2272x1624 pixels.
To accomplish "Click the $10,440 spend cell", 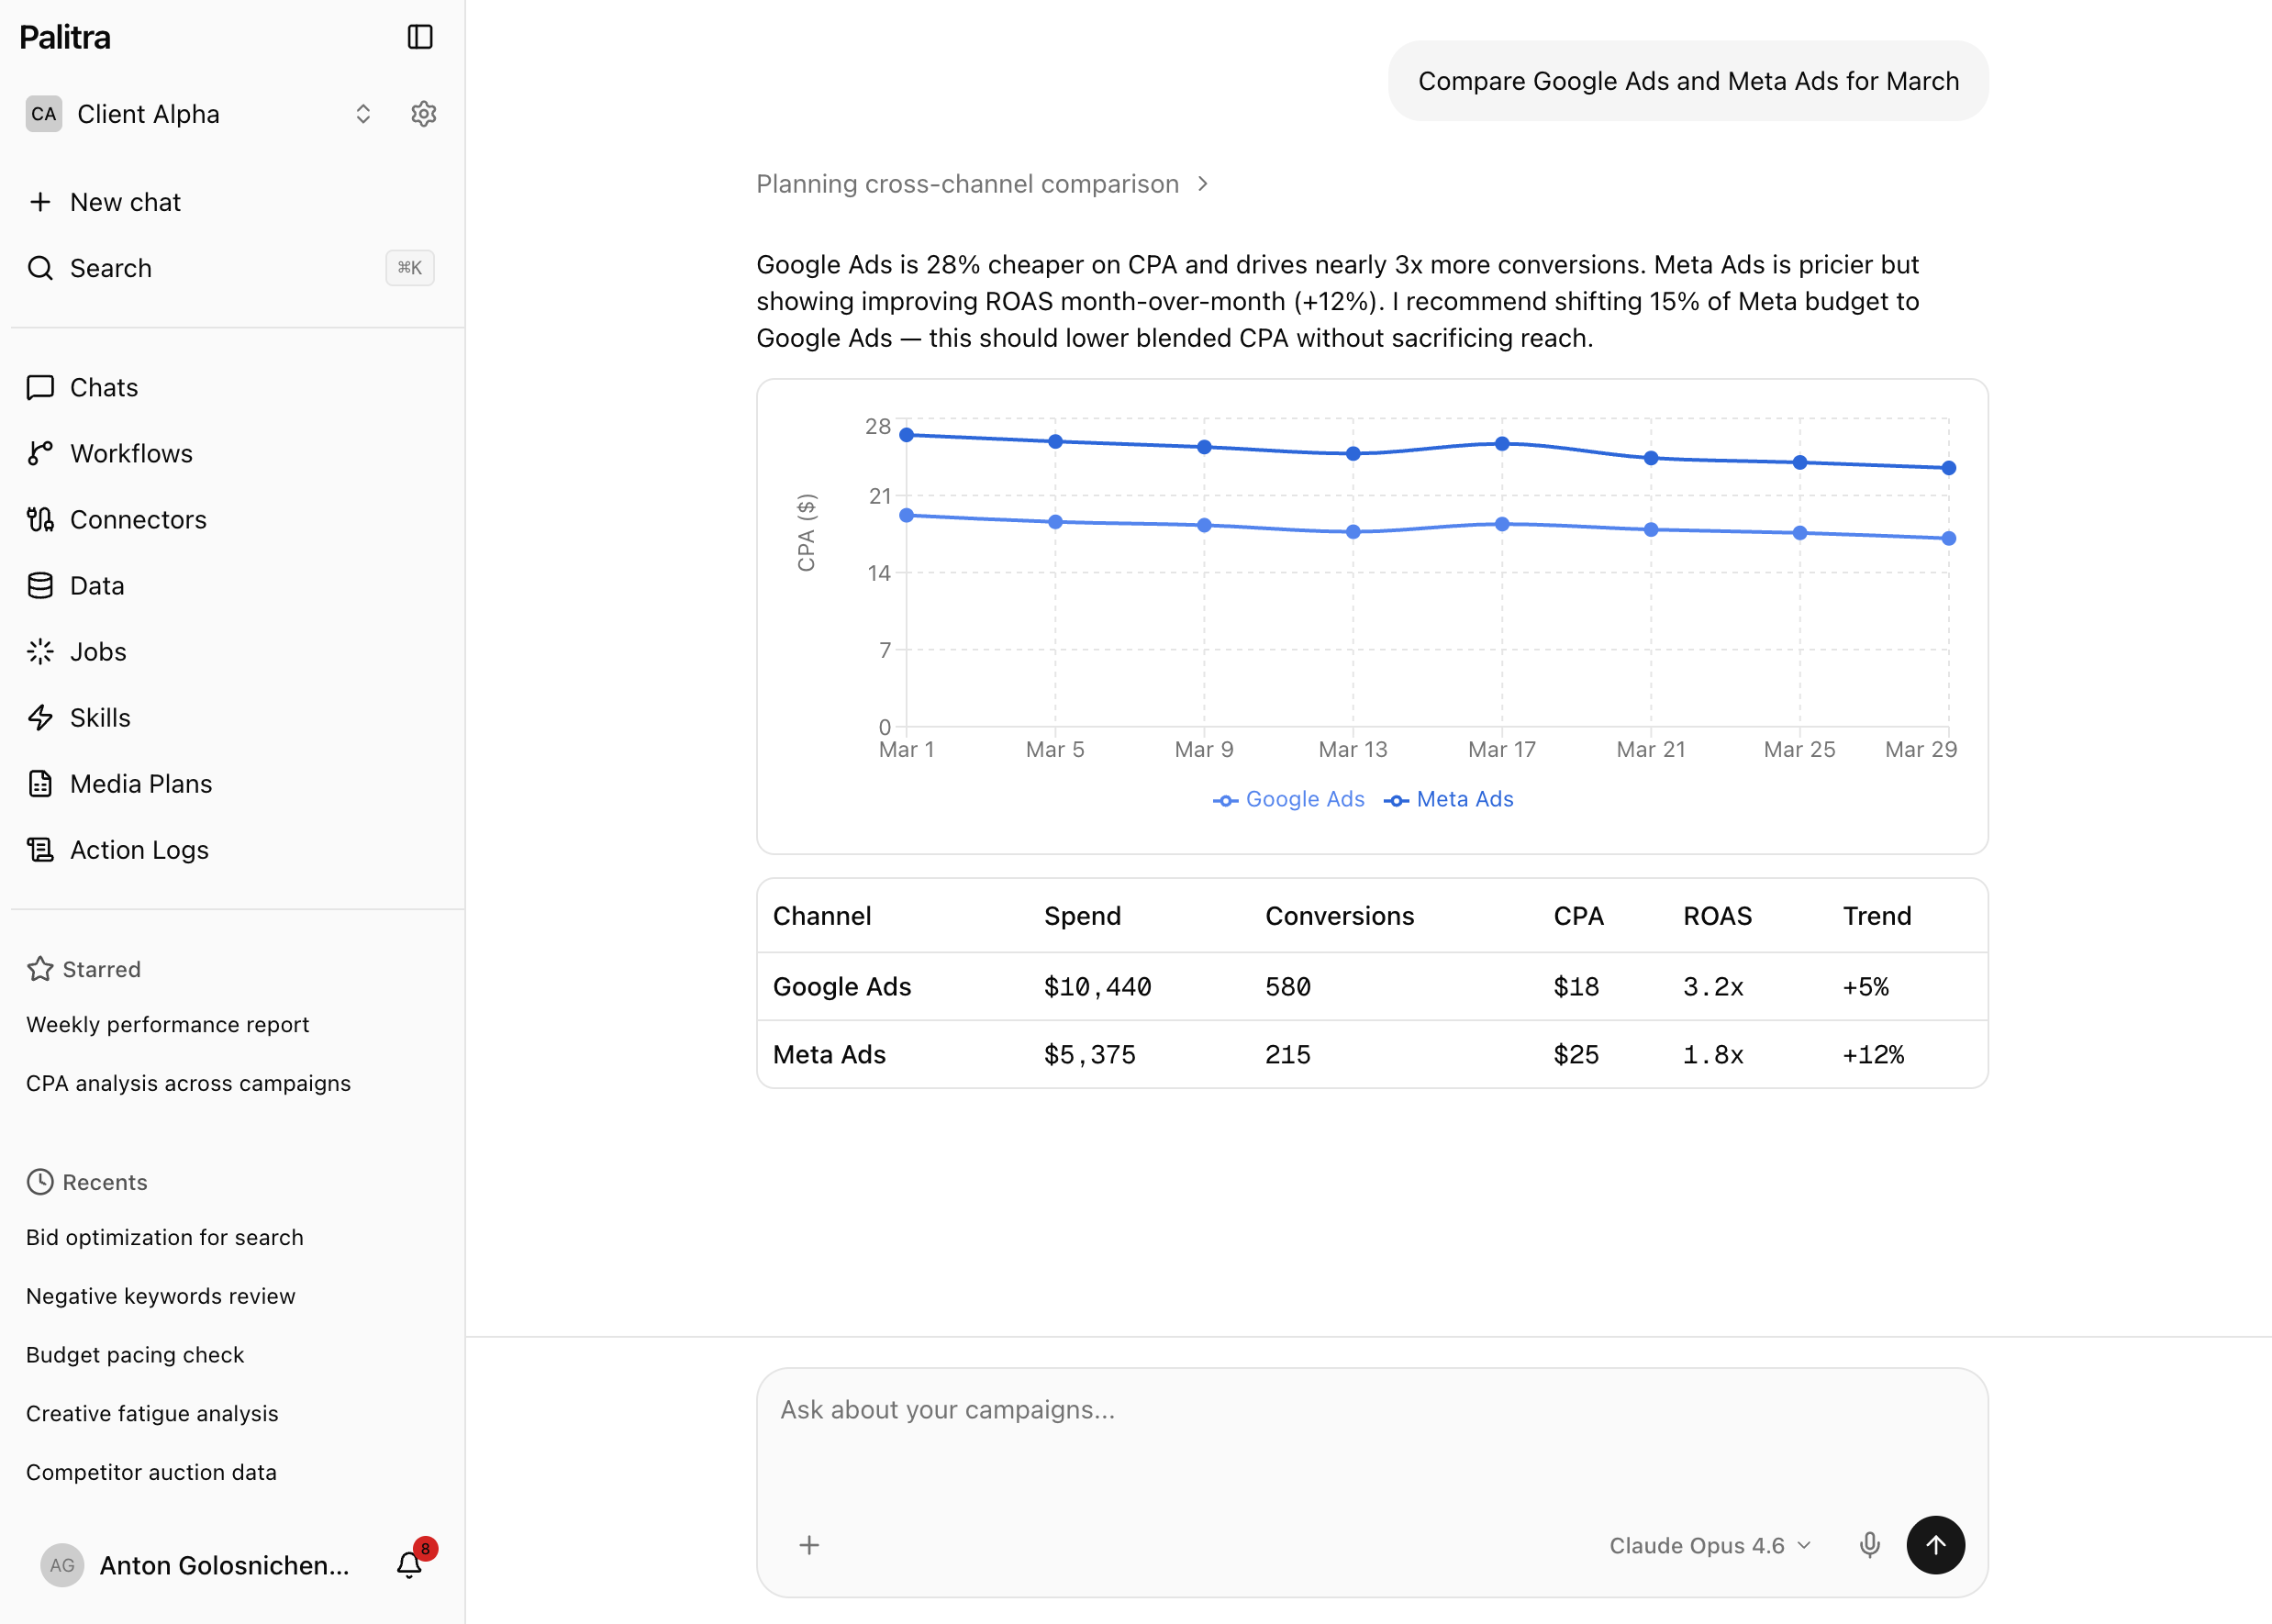I will pos(1097,986).
